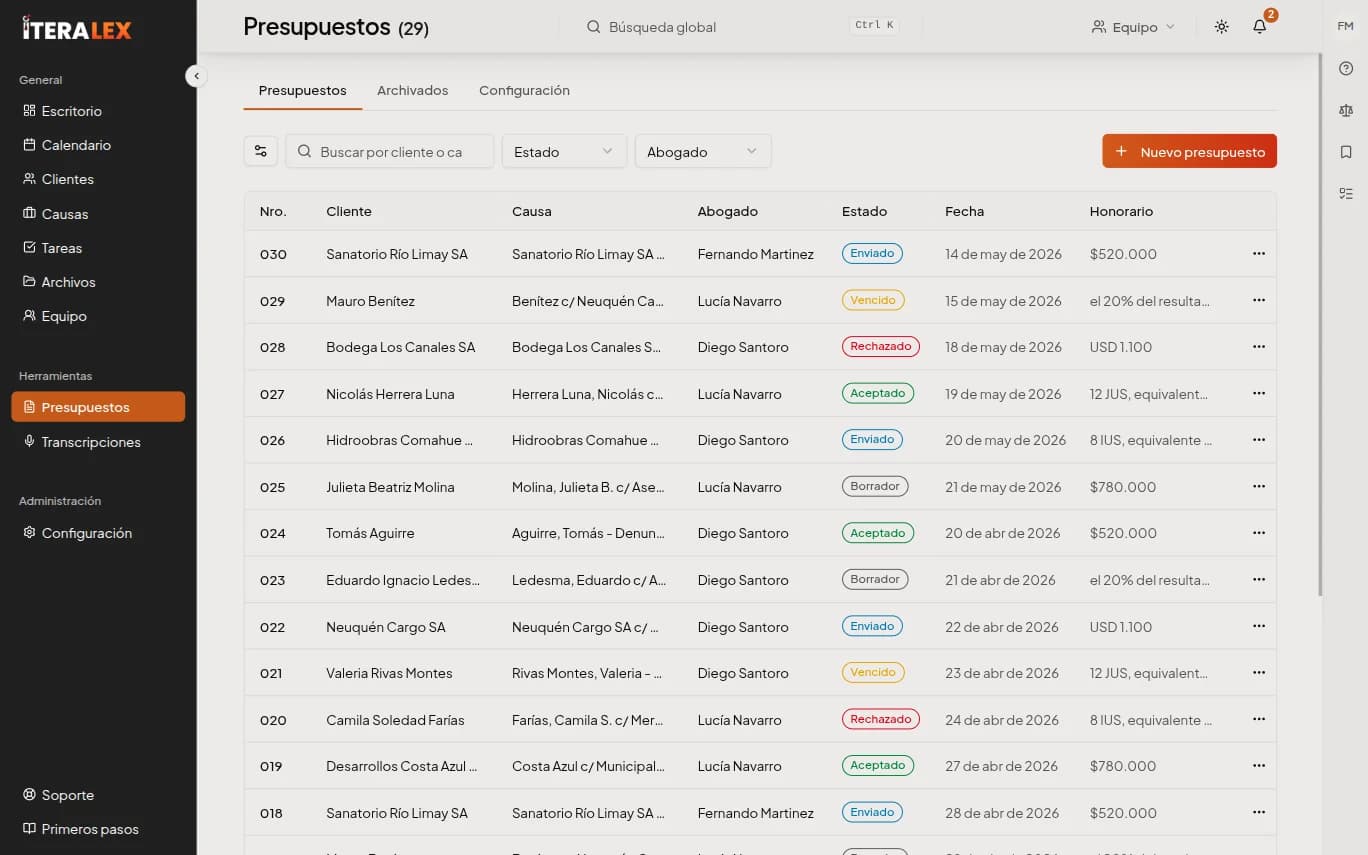This screenshot has width=1368, height=855.
Task: Select client Mauro Benítez
Action: 370,301
